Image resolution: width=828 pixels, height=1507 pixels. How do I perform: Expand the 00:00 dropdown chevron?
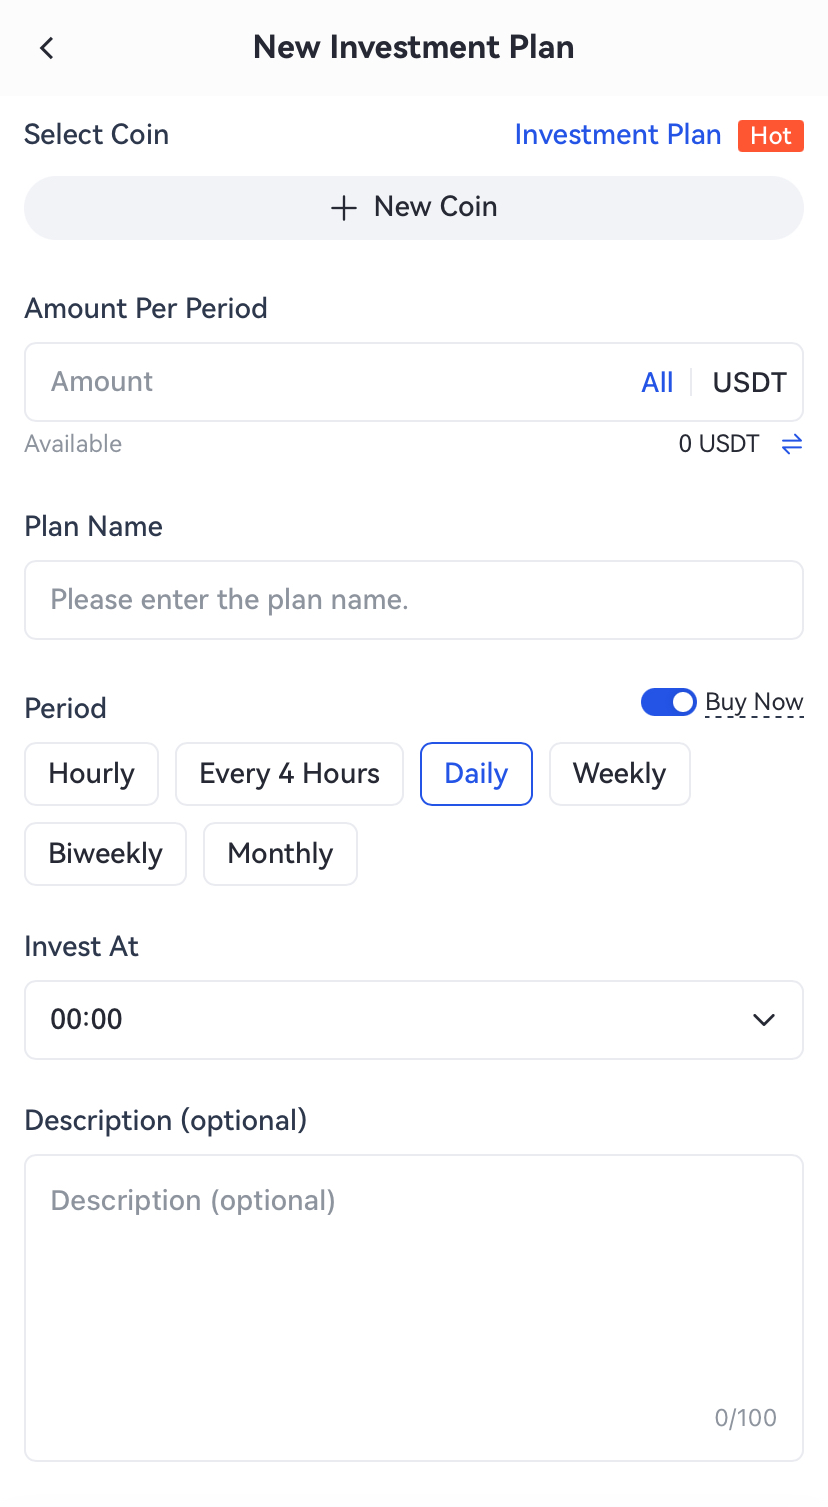(x=764, y=1020)
